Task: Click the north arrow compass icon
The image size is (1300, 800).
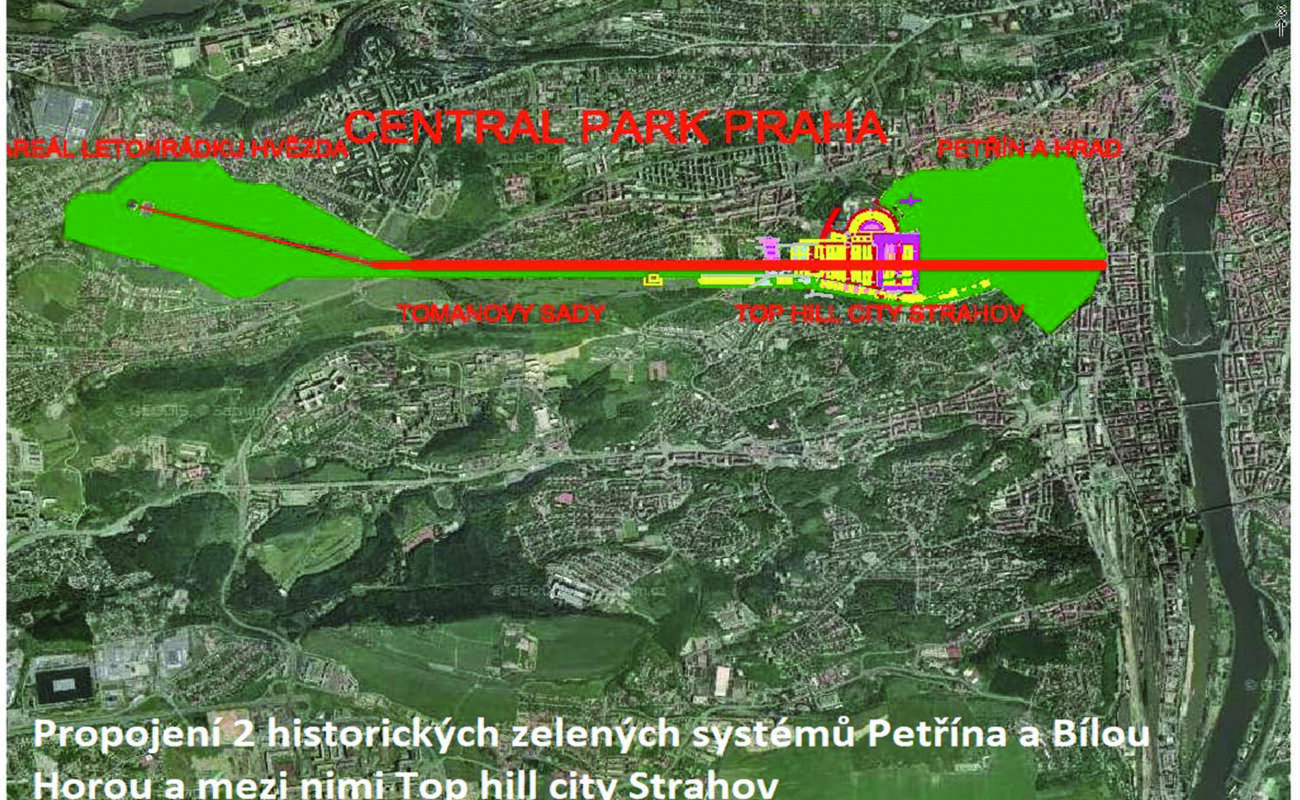Action: (1279, 20)
